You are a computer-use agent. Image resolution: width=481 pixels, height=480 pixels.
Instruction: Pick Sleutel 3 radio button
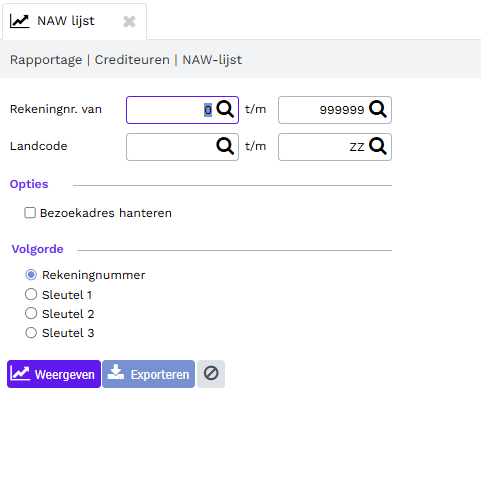(x=31, y=333)
